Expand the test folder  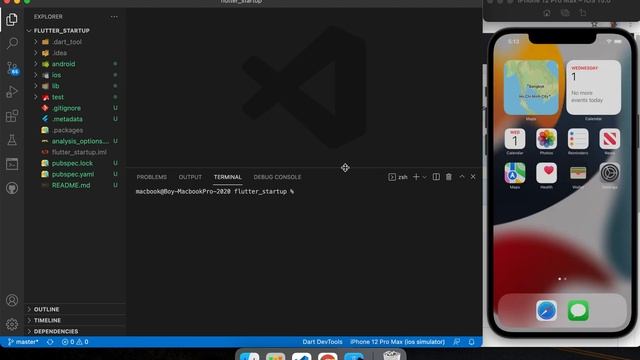tap(58, 97)
